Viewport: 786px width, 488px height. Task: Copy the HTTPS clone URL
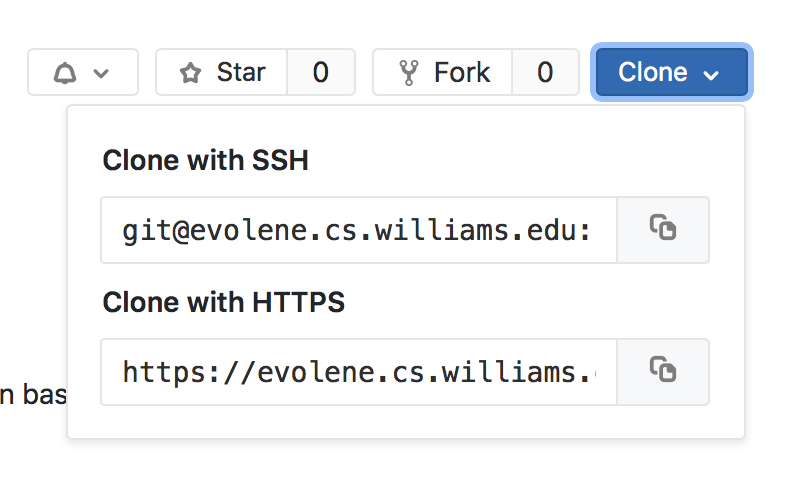663,371
